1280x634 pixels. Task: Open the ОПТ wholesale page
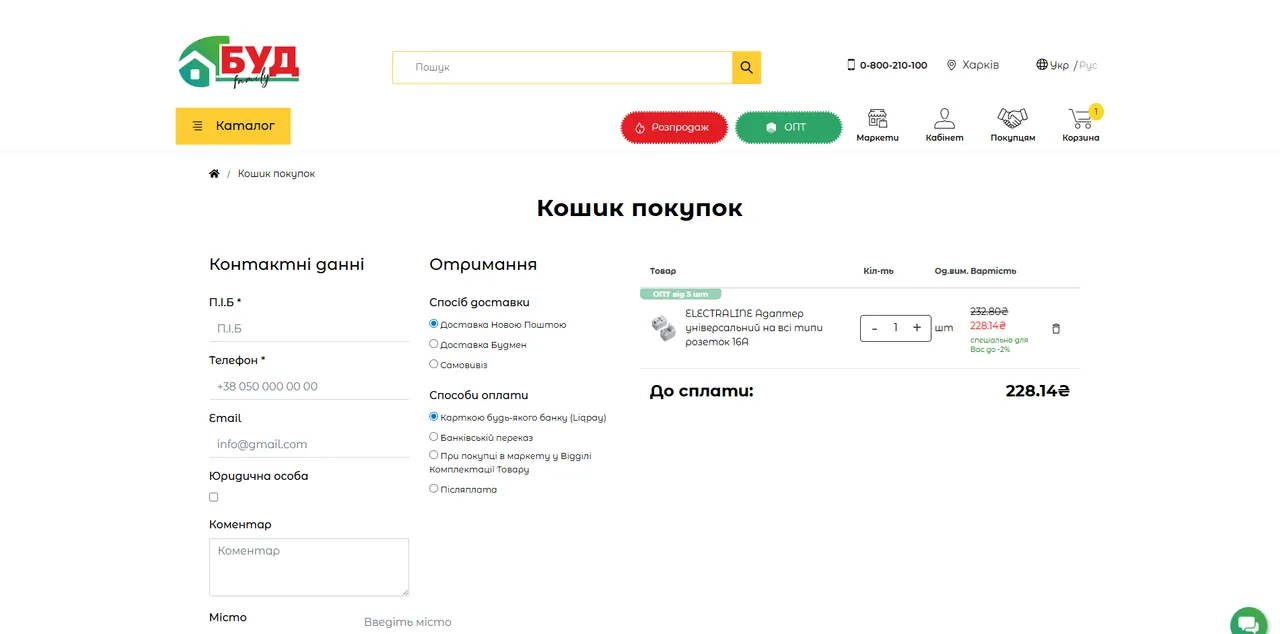point(788,128)
